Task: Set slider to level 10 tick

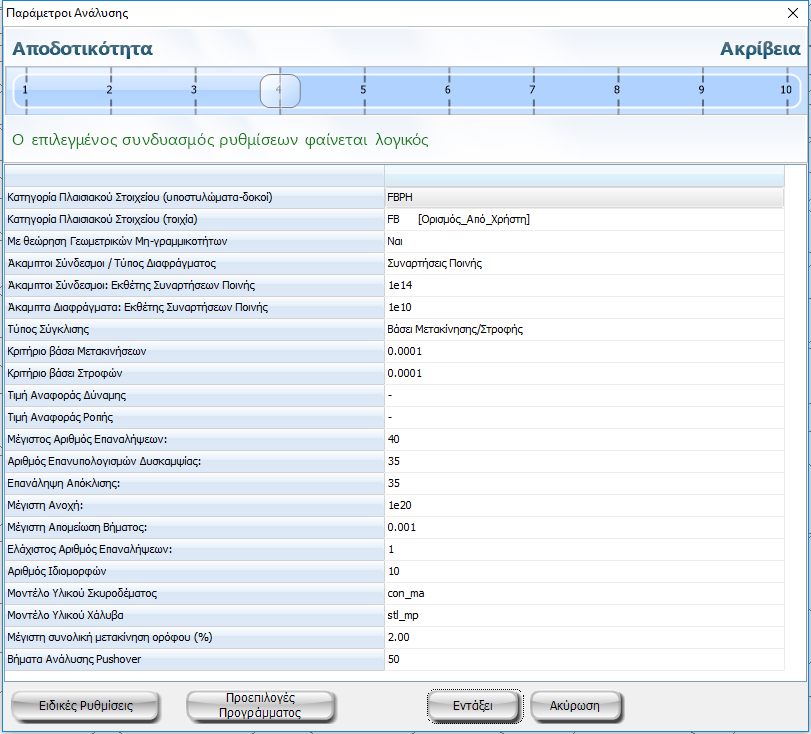Action: pos(786,90)
